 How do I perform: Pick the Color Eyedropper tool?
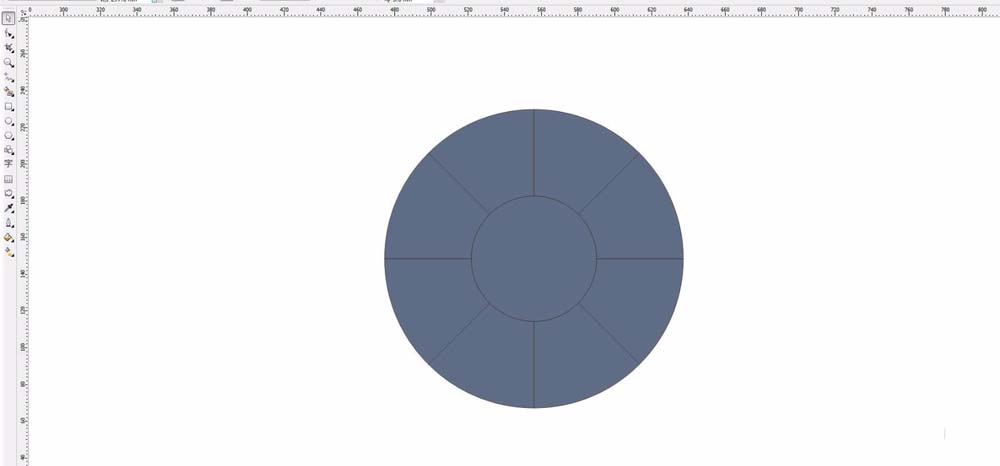tap(9, 208)
